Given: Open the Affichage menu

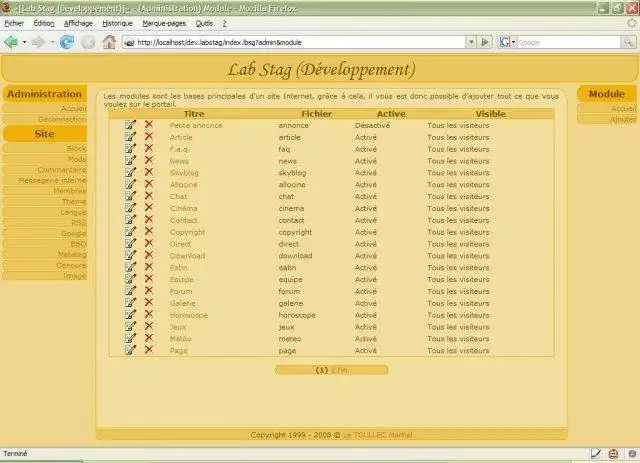Looking at the screenshot, I should (x=78, y=24).
